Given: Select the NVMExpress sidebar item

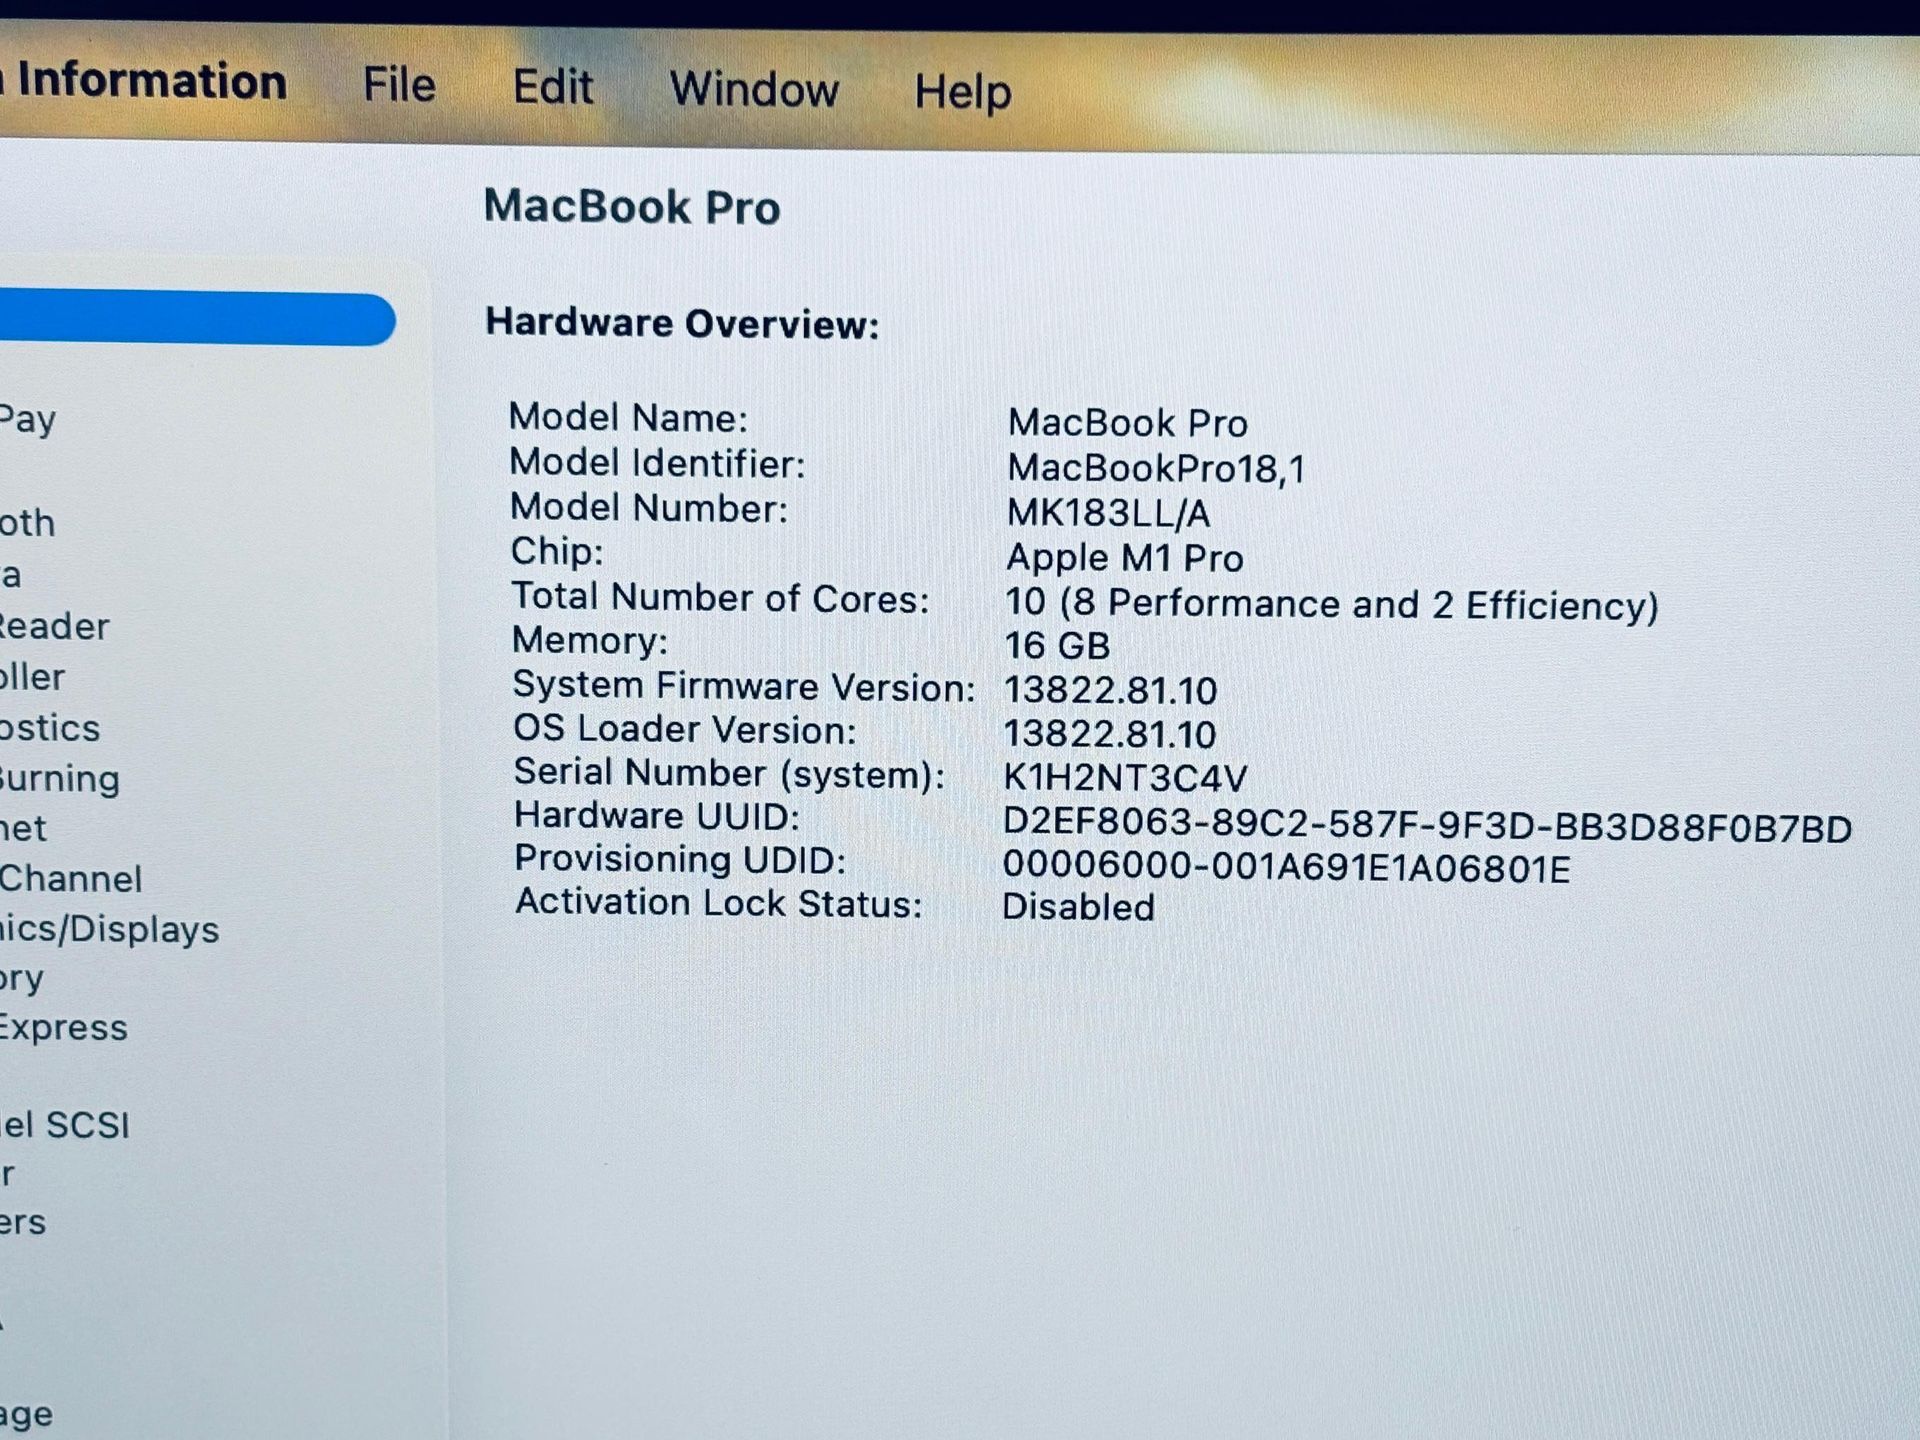Looking at the screenshot, I should [x=64, y=1028].
